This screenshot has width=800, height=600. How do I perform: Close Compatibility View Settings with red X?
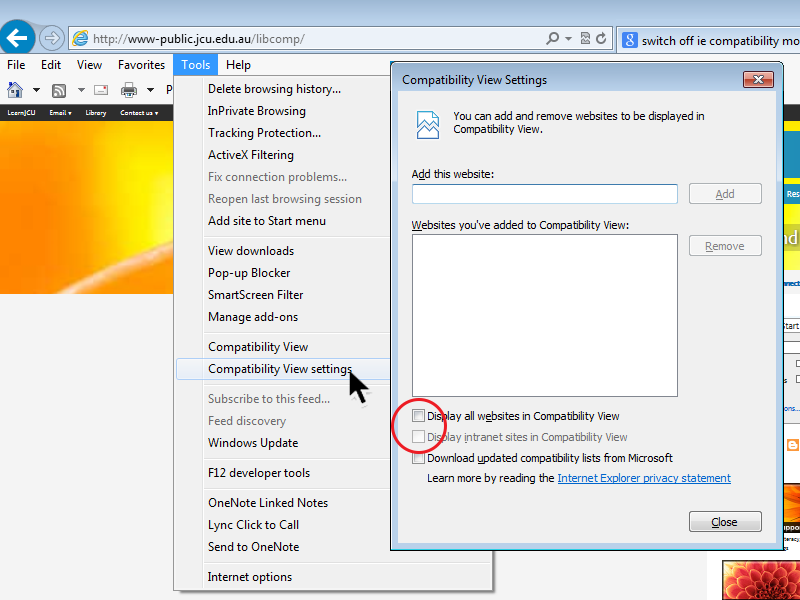pos(758,80)
